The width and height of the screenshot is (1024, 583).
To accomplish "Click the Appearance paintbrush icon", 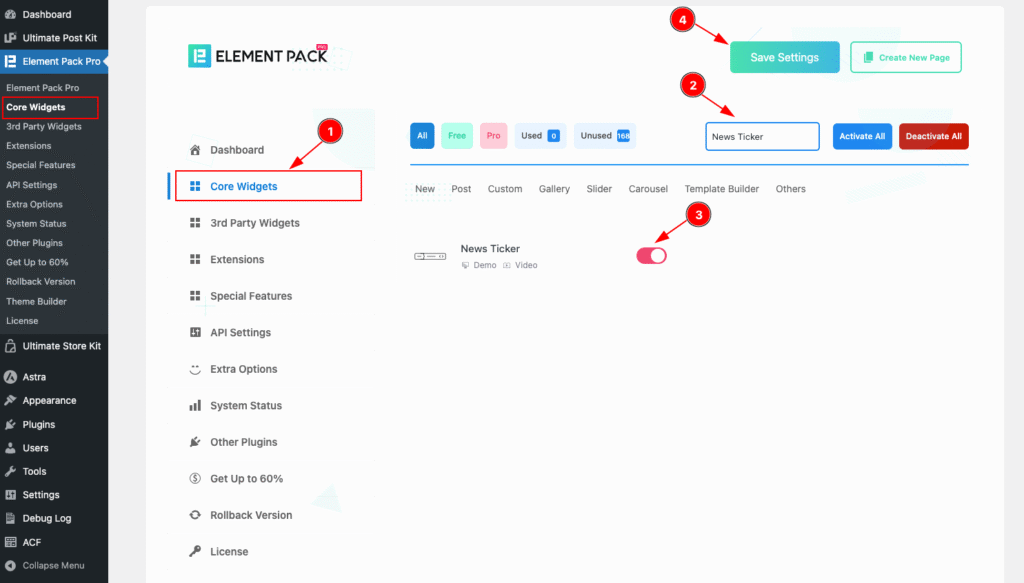I will click(x=10, y=400).
